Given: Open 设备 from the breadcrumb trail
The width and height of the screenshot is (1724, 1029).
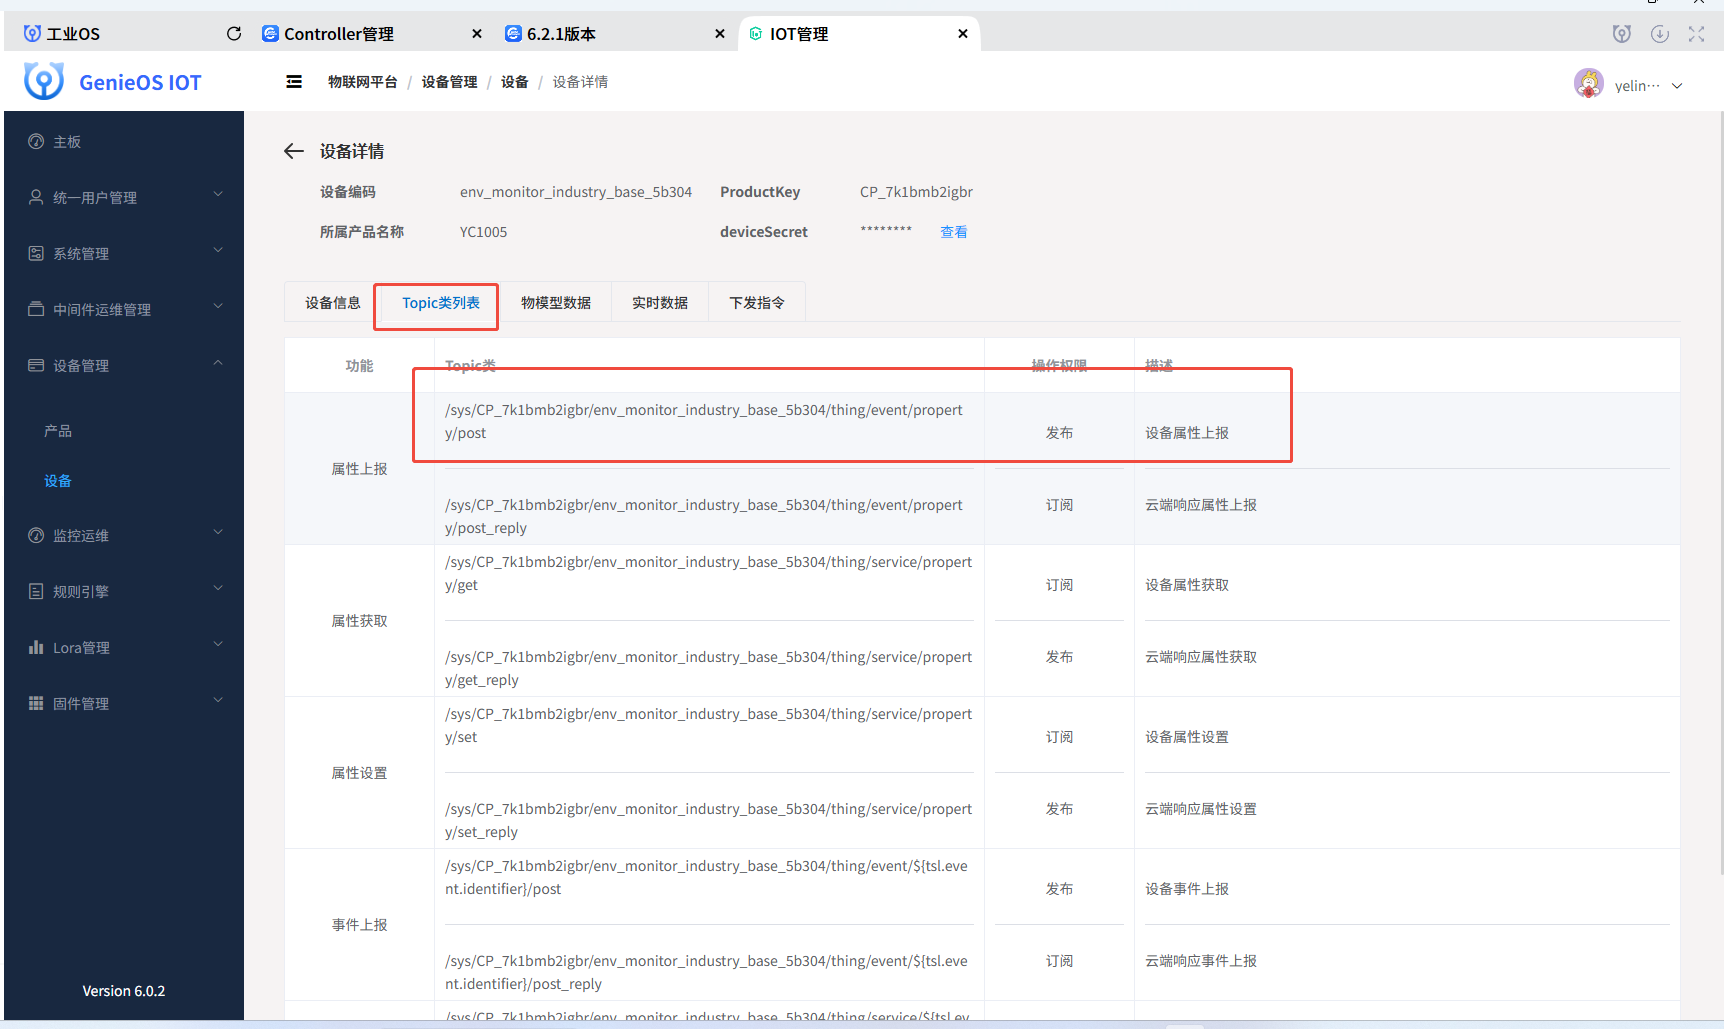Looking at the screenshot, I should pyautogui.click(x=514, y=81).
